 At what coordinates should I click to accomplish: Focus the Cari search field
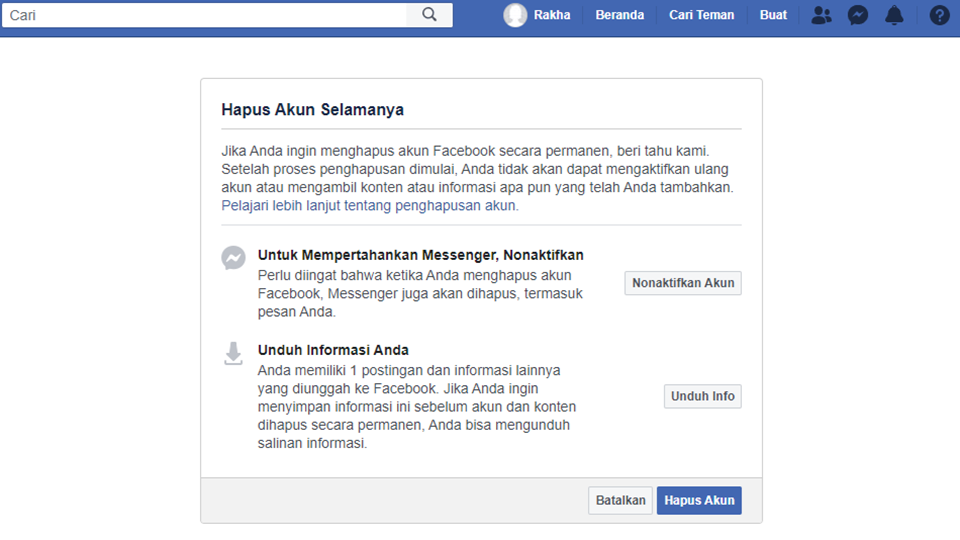pos(205,15)
